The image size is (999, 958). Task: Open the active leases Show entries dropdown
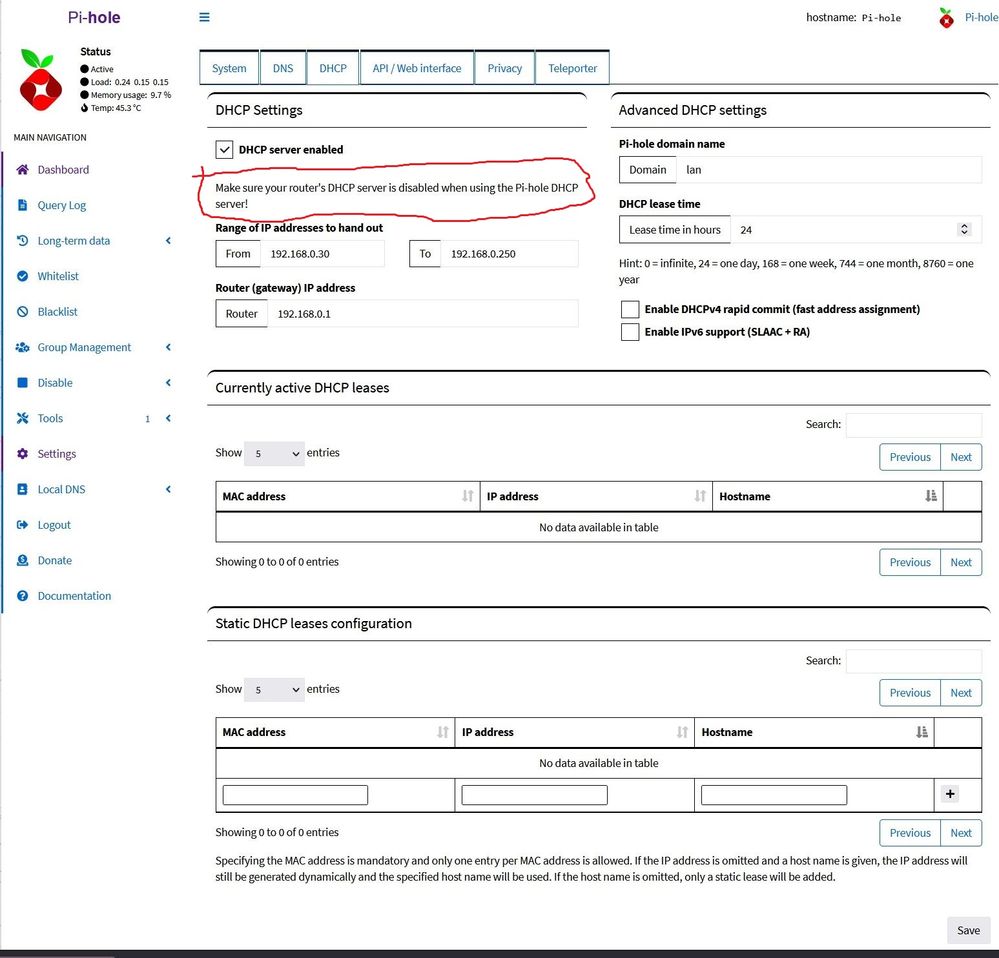pyautogui.click(x=274, y=454)
